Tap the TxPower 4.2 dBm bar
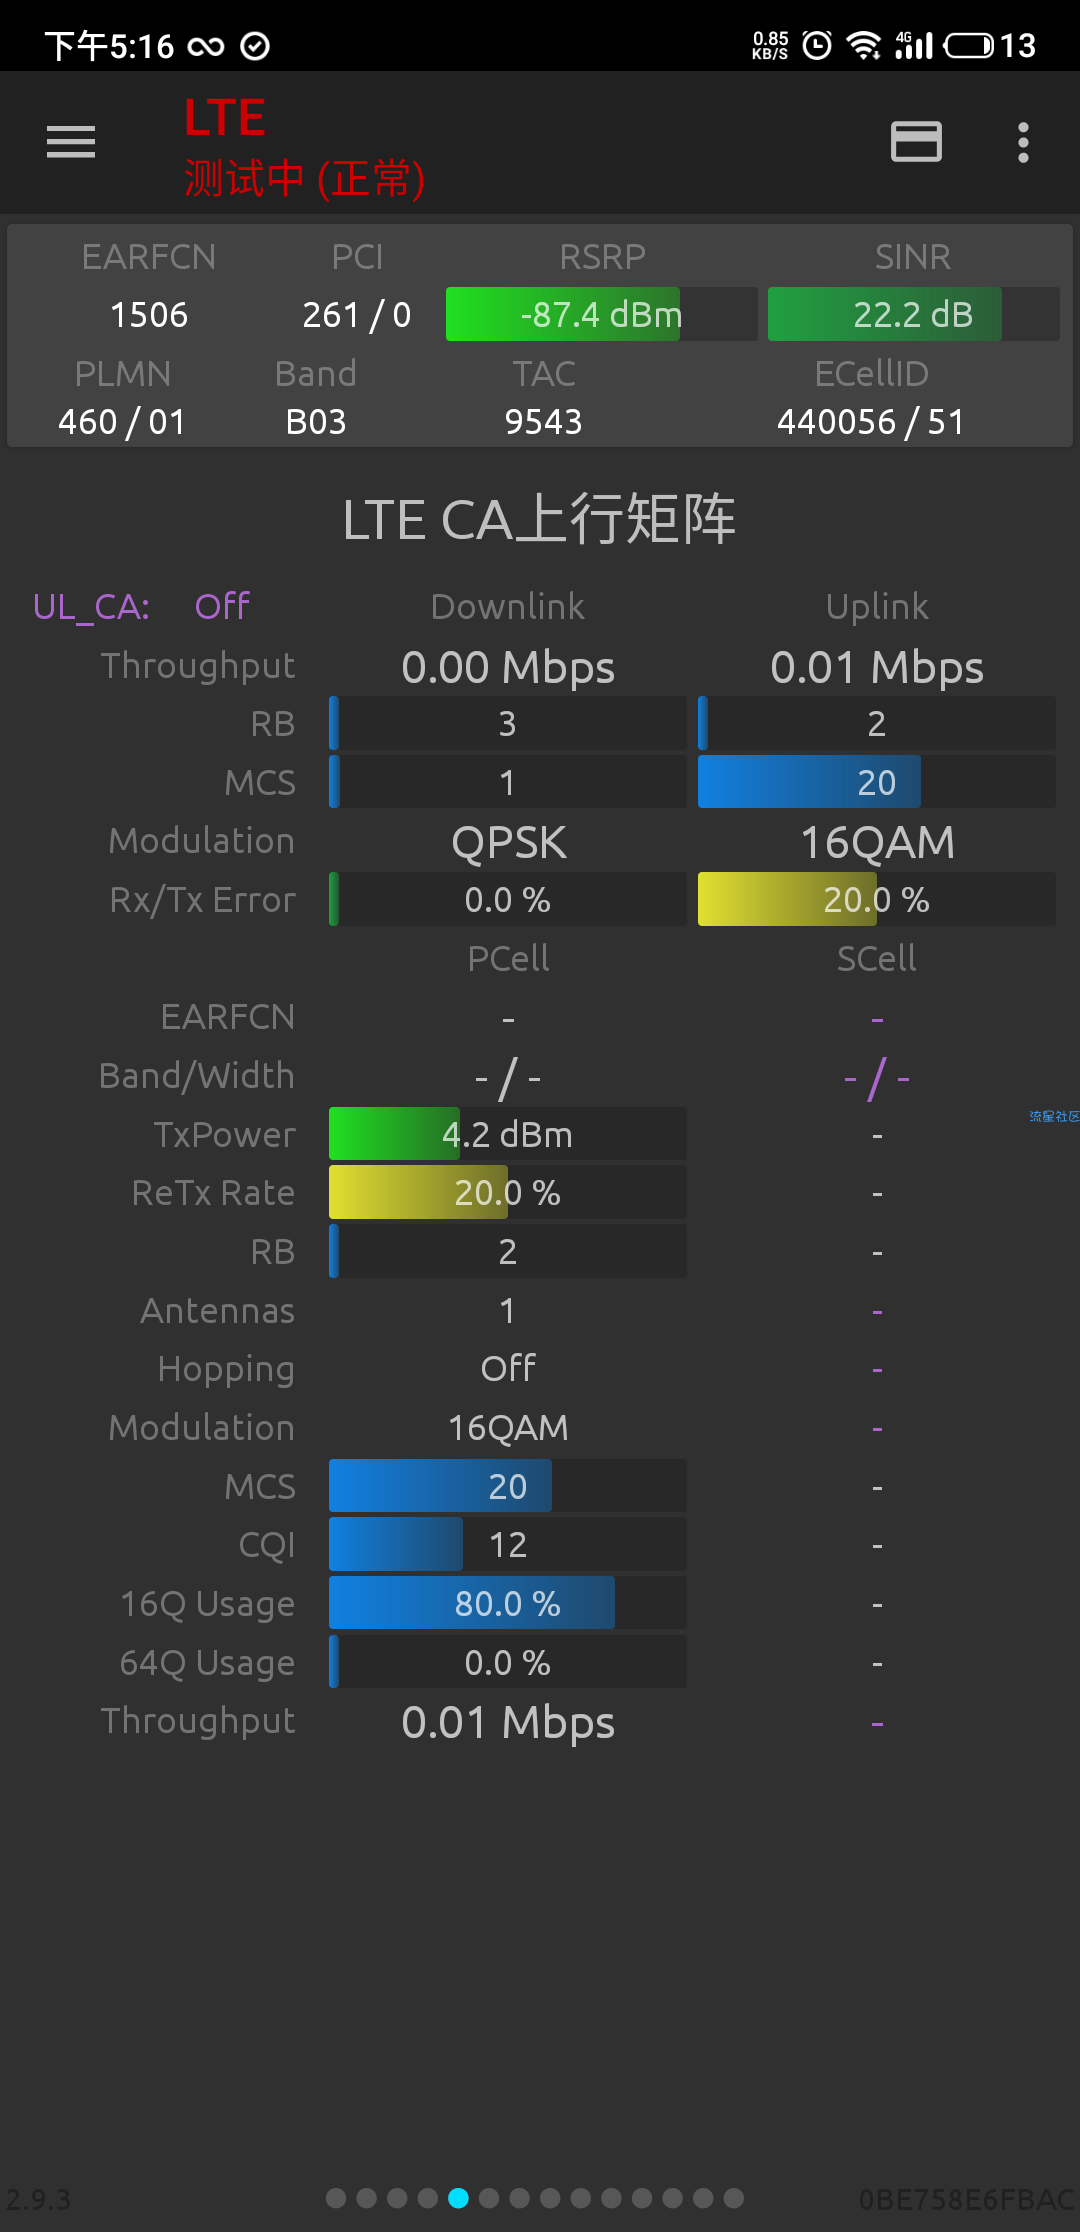 click(x=507, y=1134)
